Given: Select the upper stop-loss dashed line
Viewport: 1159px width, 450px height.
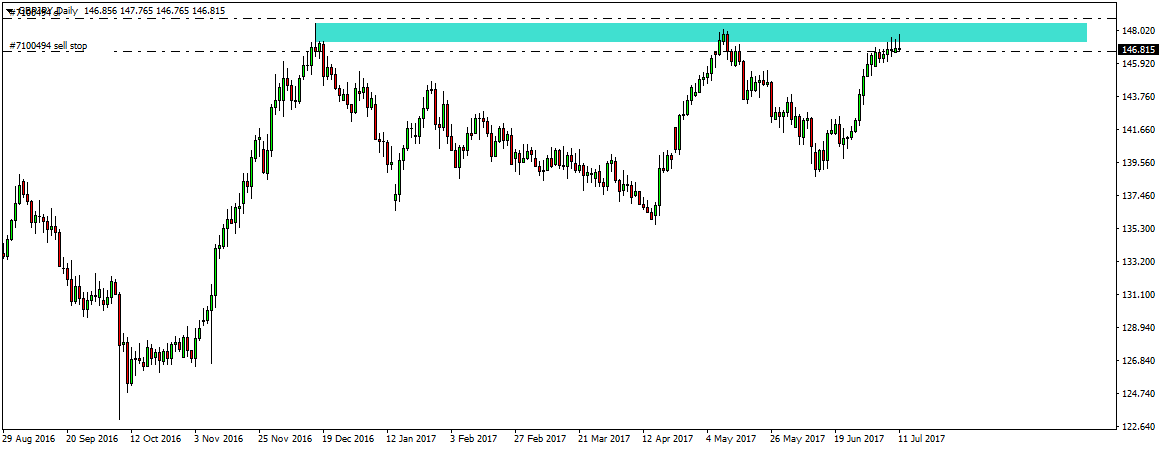Looking at the screenshot, I should click(558, 18).
